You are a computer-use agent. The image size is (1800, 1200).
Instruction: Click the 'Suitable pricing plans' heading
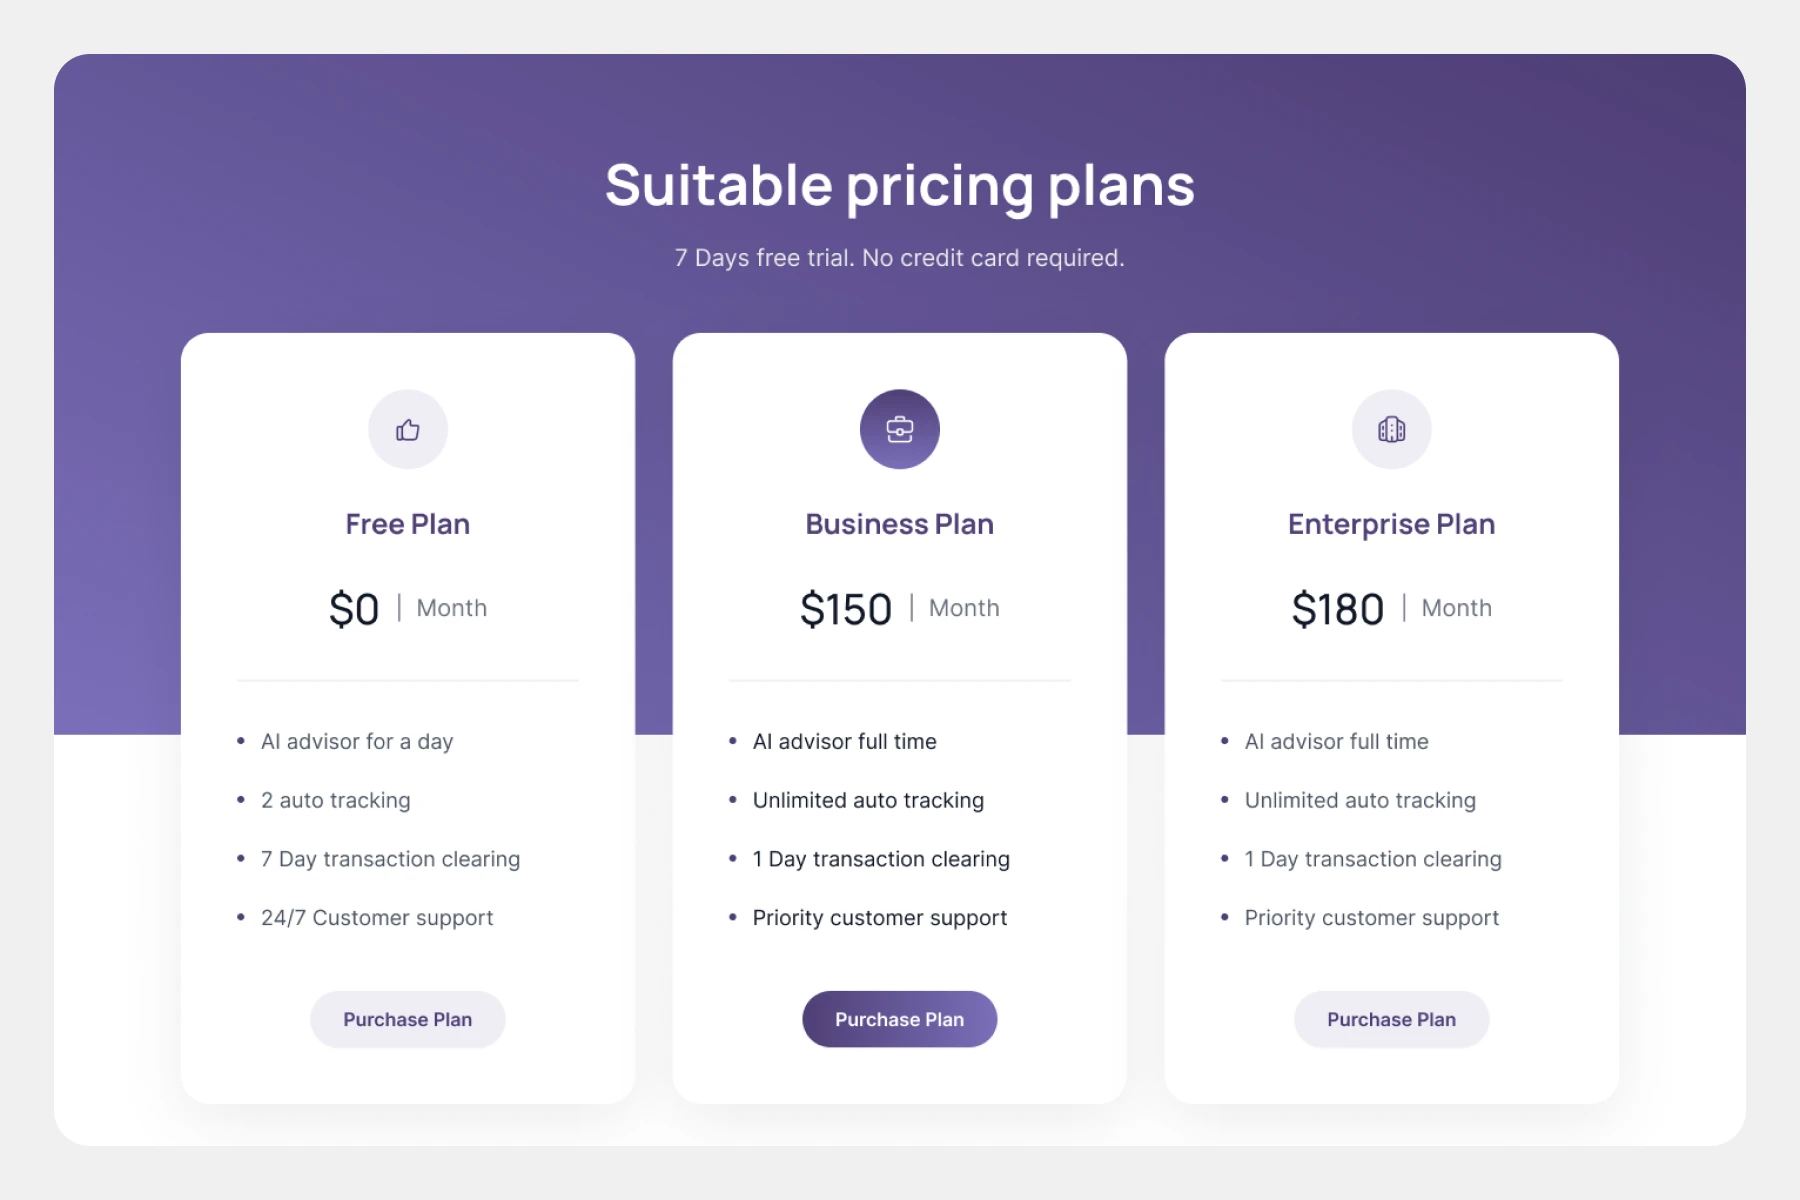tap(900, 185)
